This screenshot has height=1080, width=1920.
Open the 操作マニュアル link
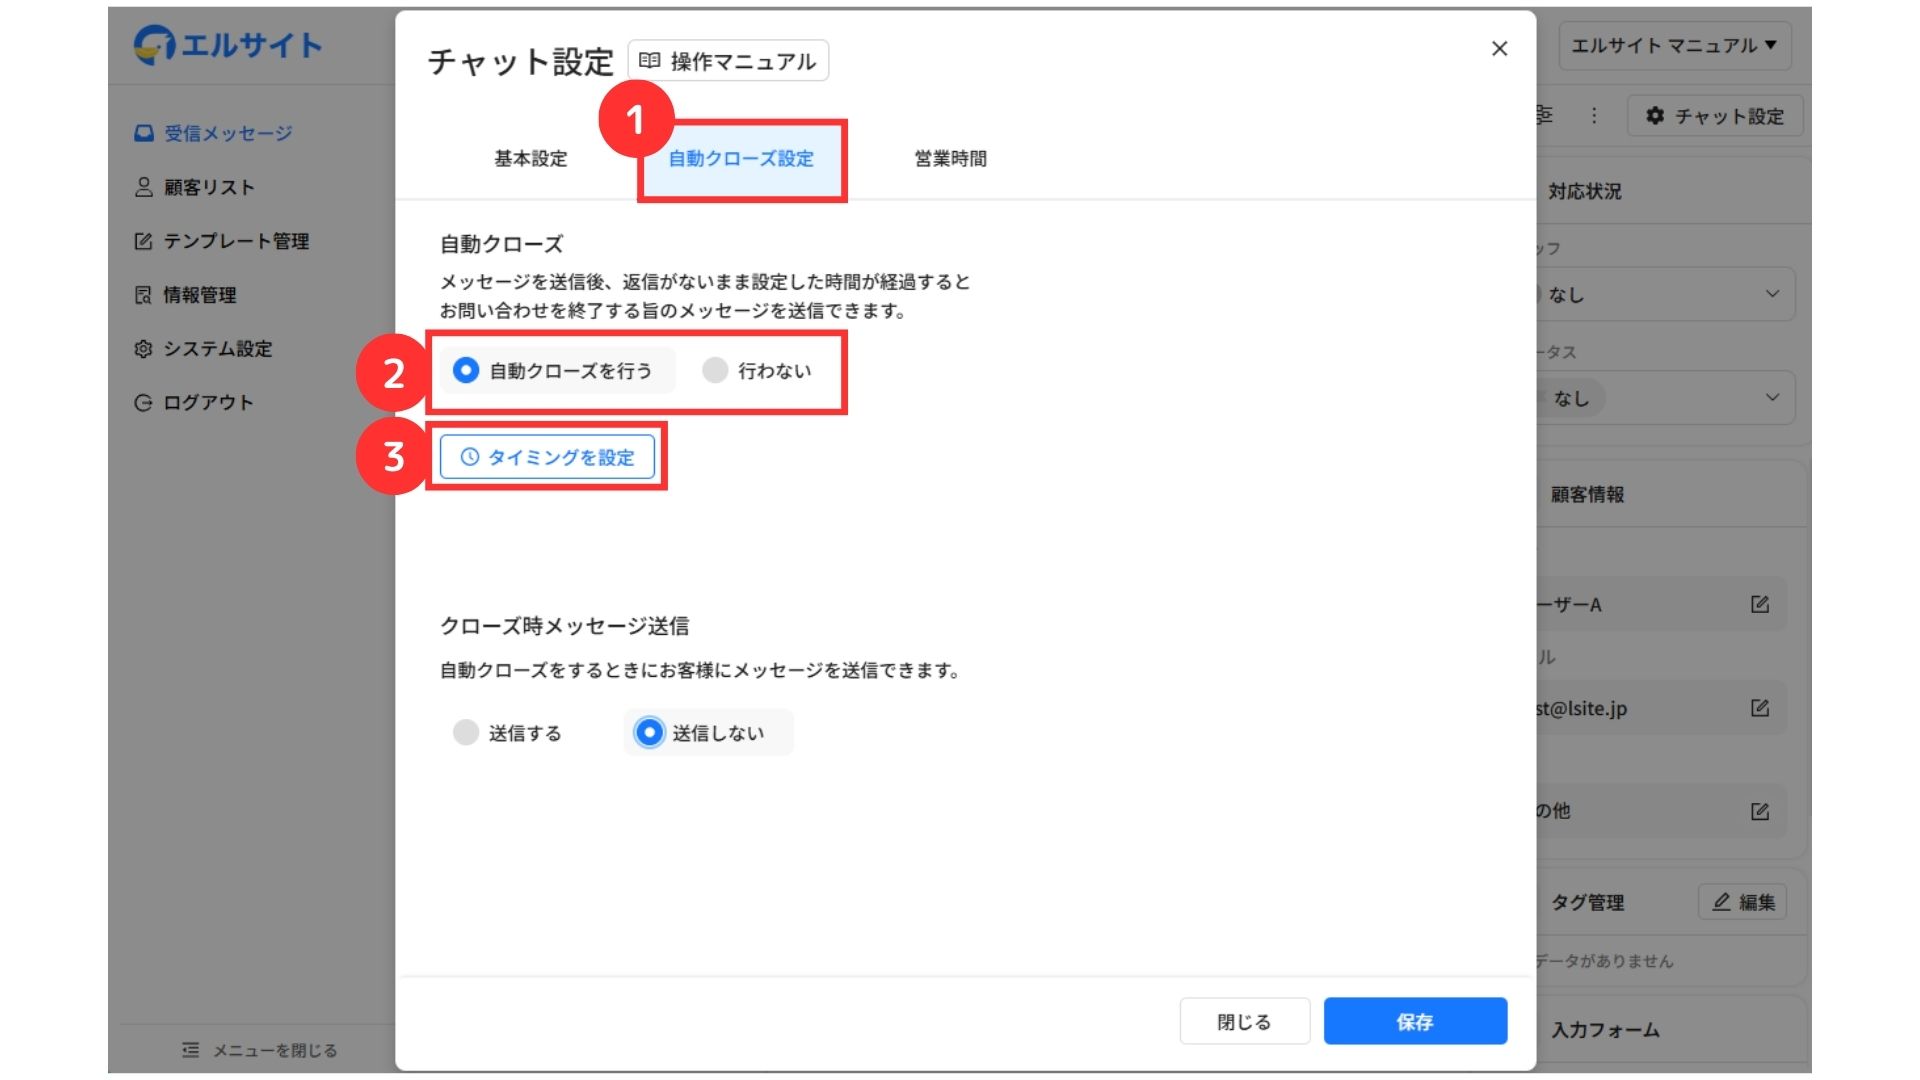coord(728,61)
